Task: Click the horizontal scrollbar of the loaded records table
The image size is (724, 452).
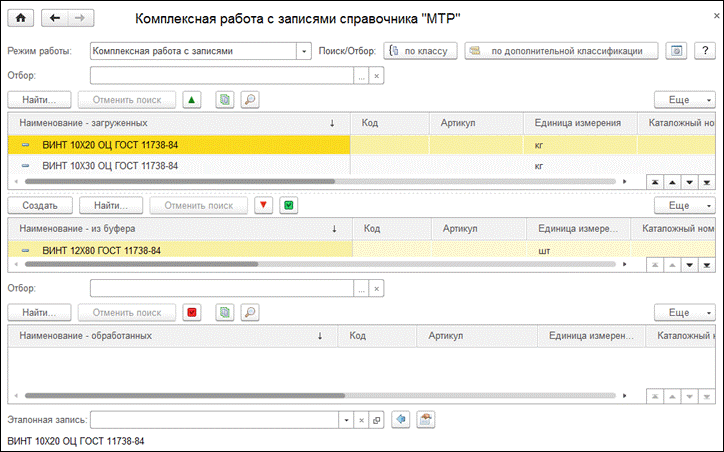Action: [320, 181]
